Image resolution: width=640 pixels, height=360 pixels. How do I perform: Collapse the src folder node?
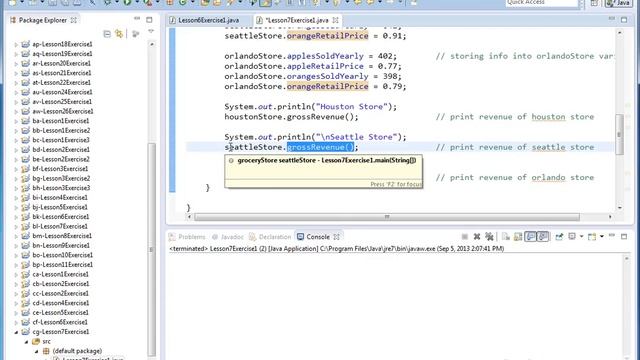27,342
